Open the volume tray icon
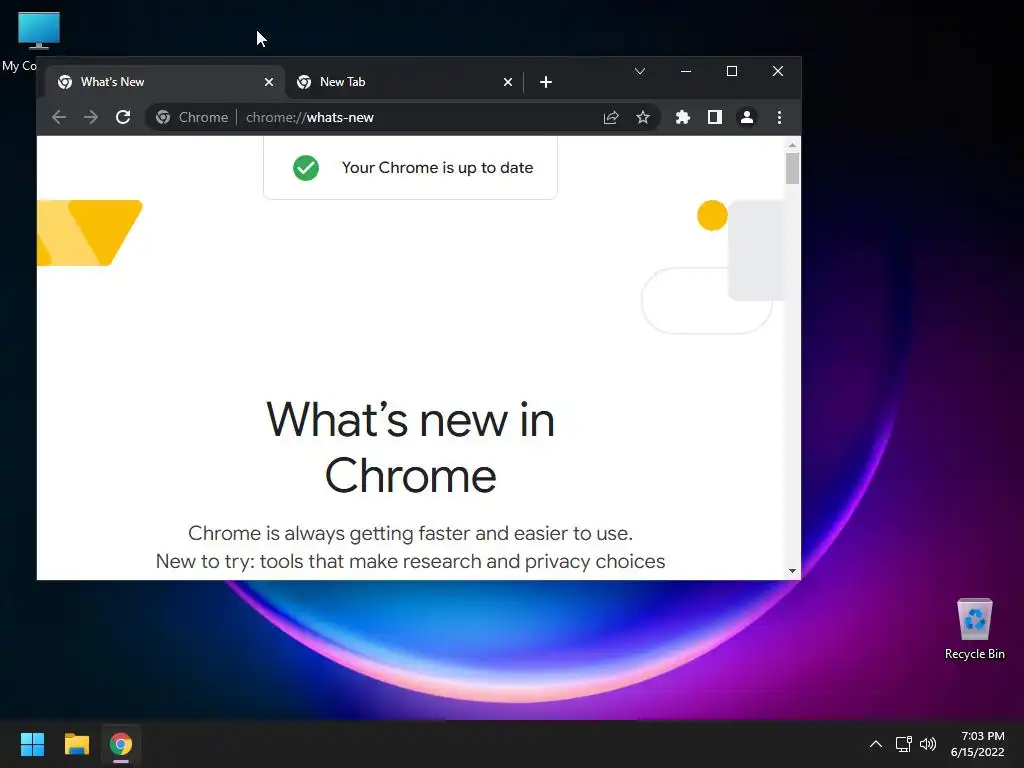Screen dimensions: 1024x768 (x=927, y=744)
